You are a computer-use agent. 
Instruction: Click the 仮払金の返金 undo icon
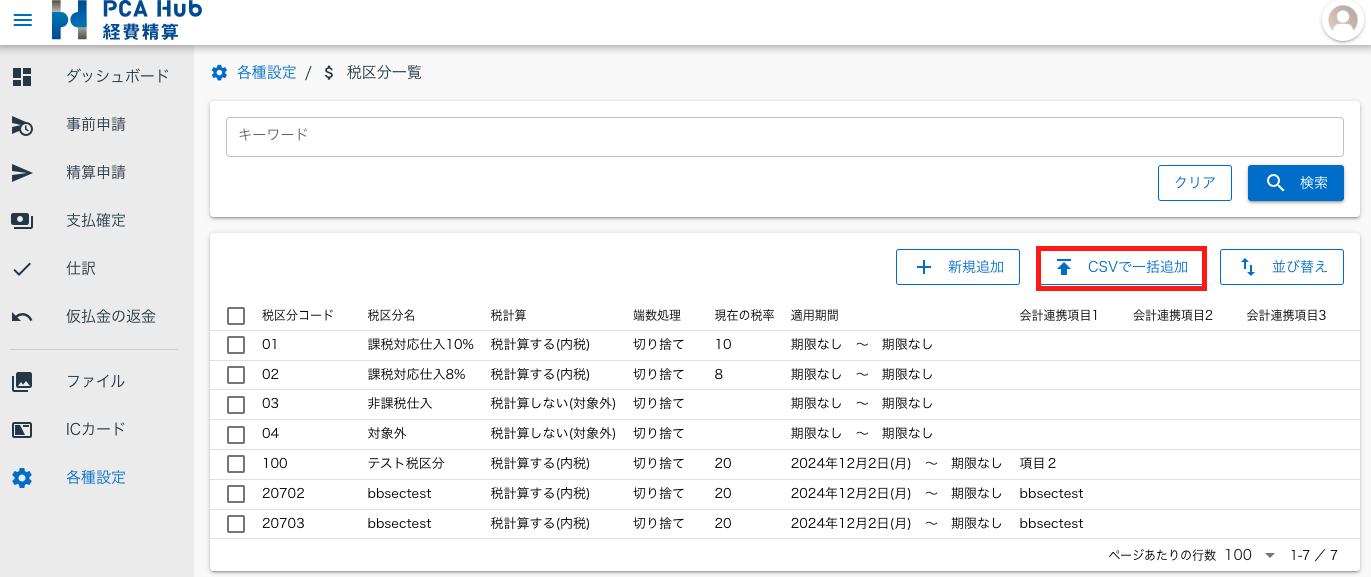(22, 316)
